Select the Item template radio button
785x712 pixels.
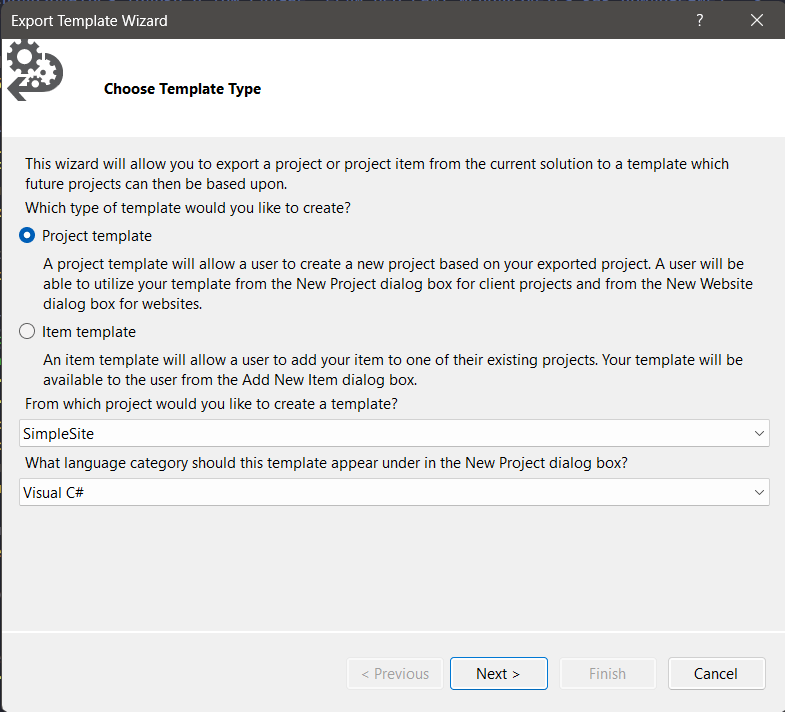(x=28, y=332)
